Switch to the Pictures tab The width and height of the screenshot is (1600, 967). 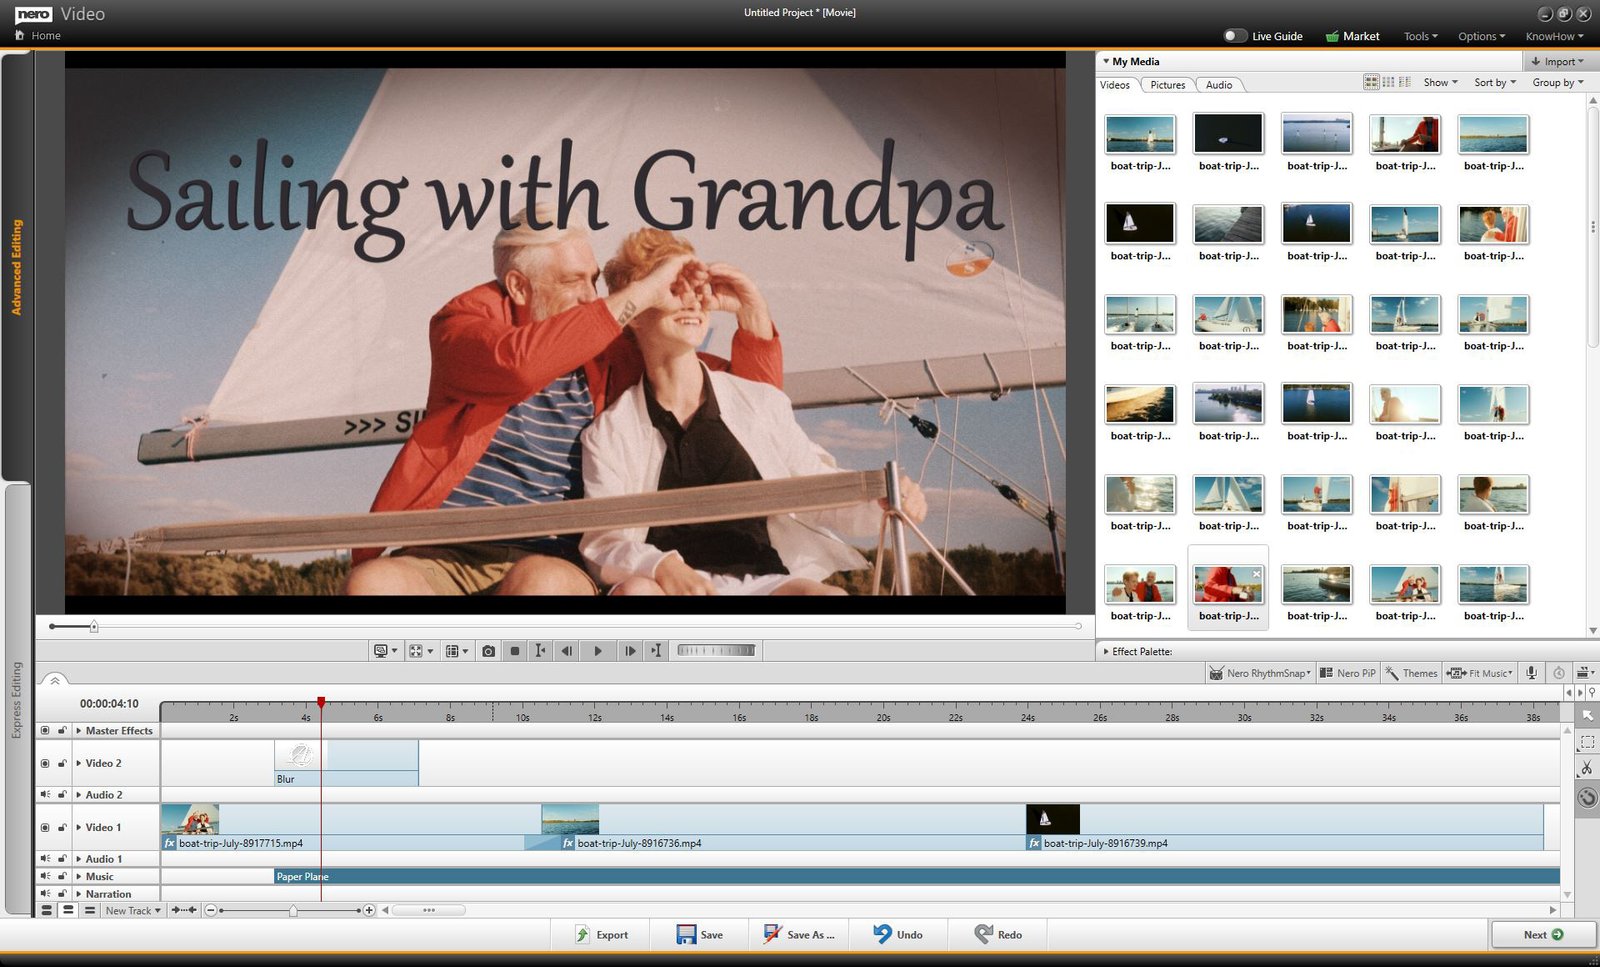1167,85
